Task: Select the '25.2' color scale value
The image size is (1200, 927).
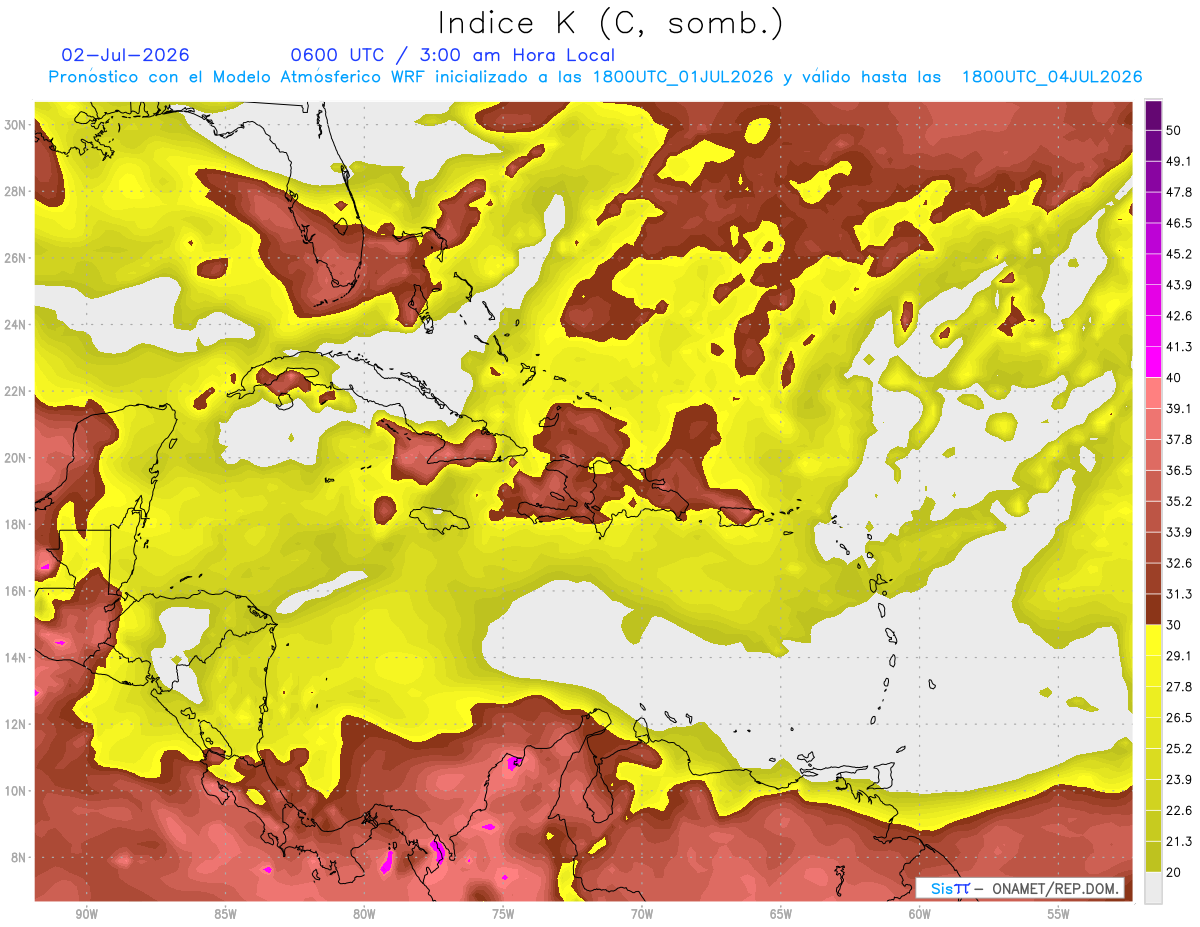Action: pos(1179,748)
